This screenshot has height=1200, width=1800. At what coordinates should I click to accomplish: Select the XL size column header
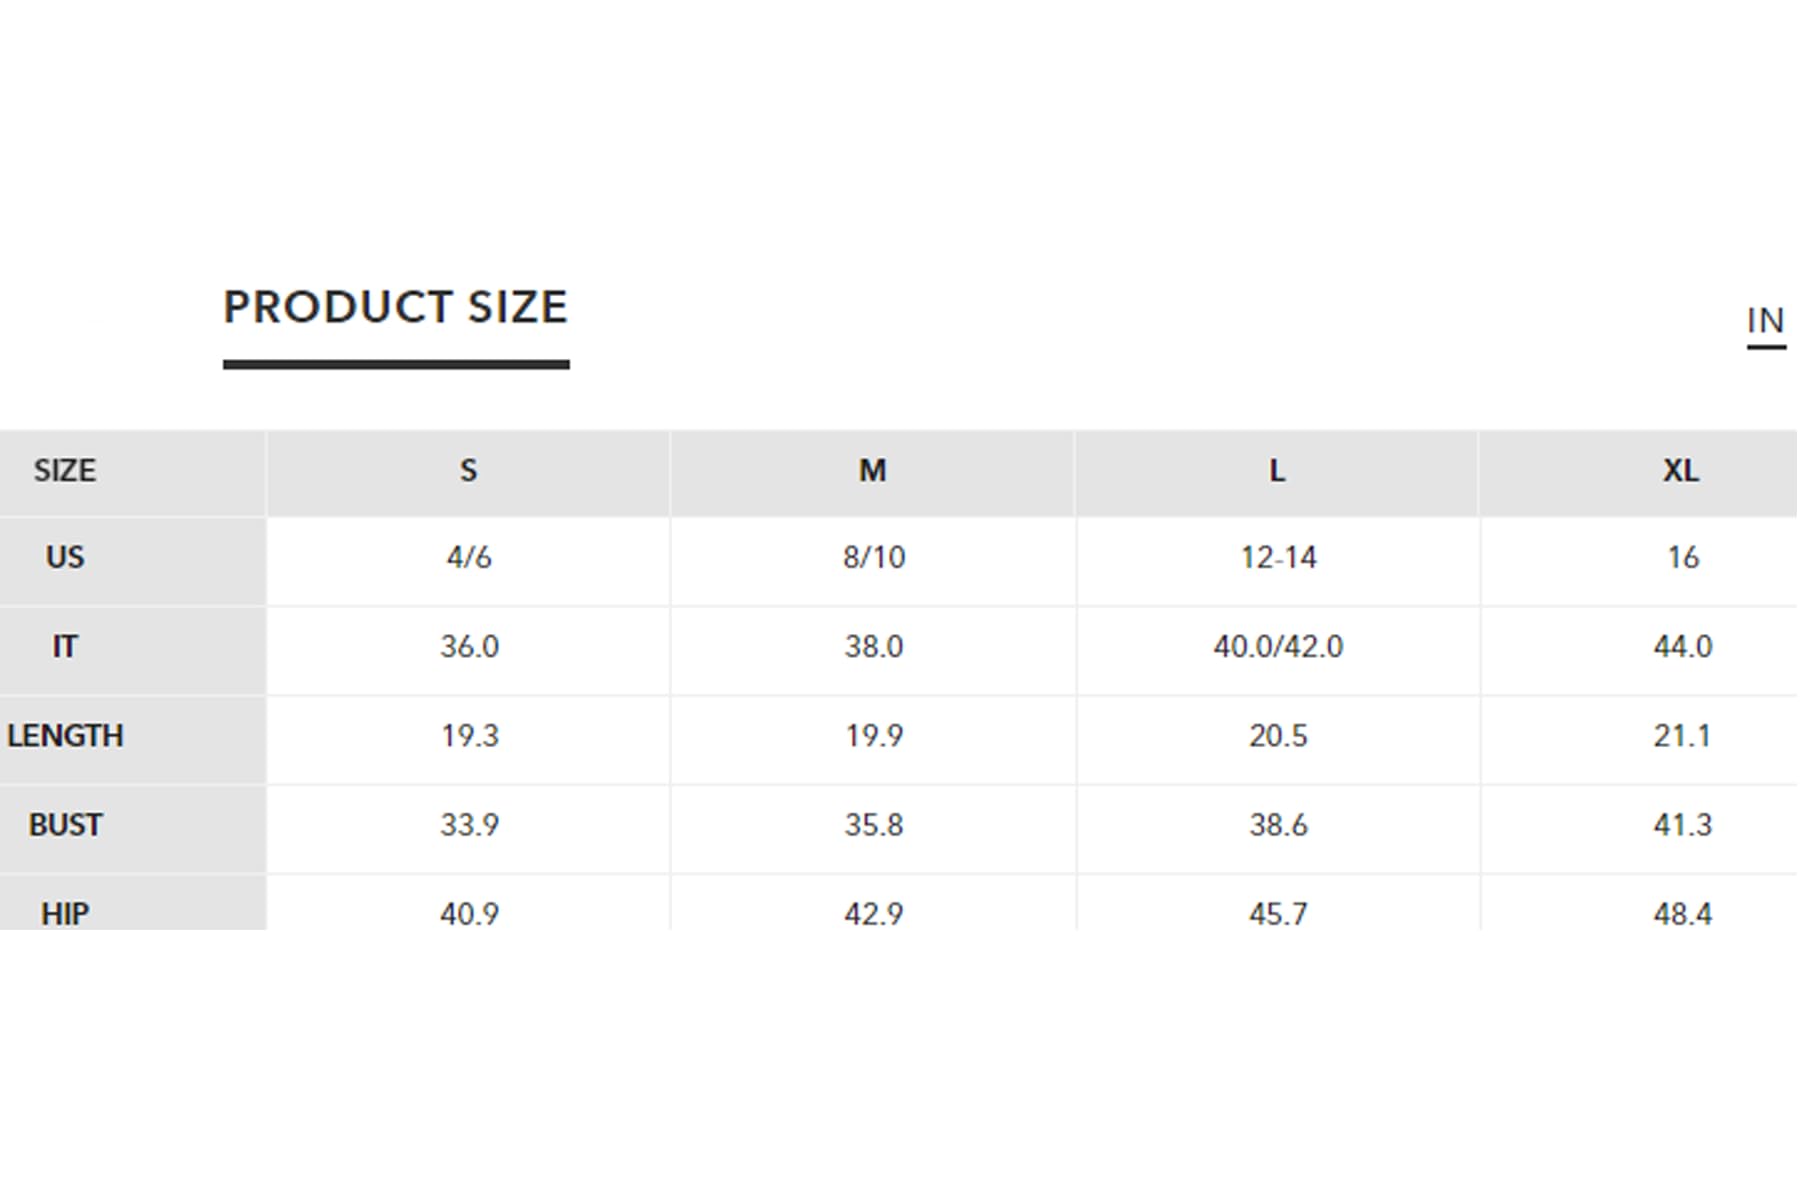pos(1639,471)
